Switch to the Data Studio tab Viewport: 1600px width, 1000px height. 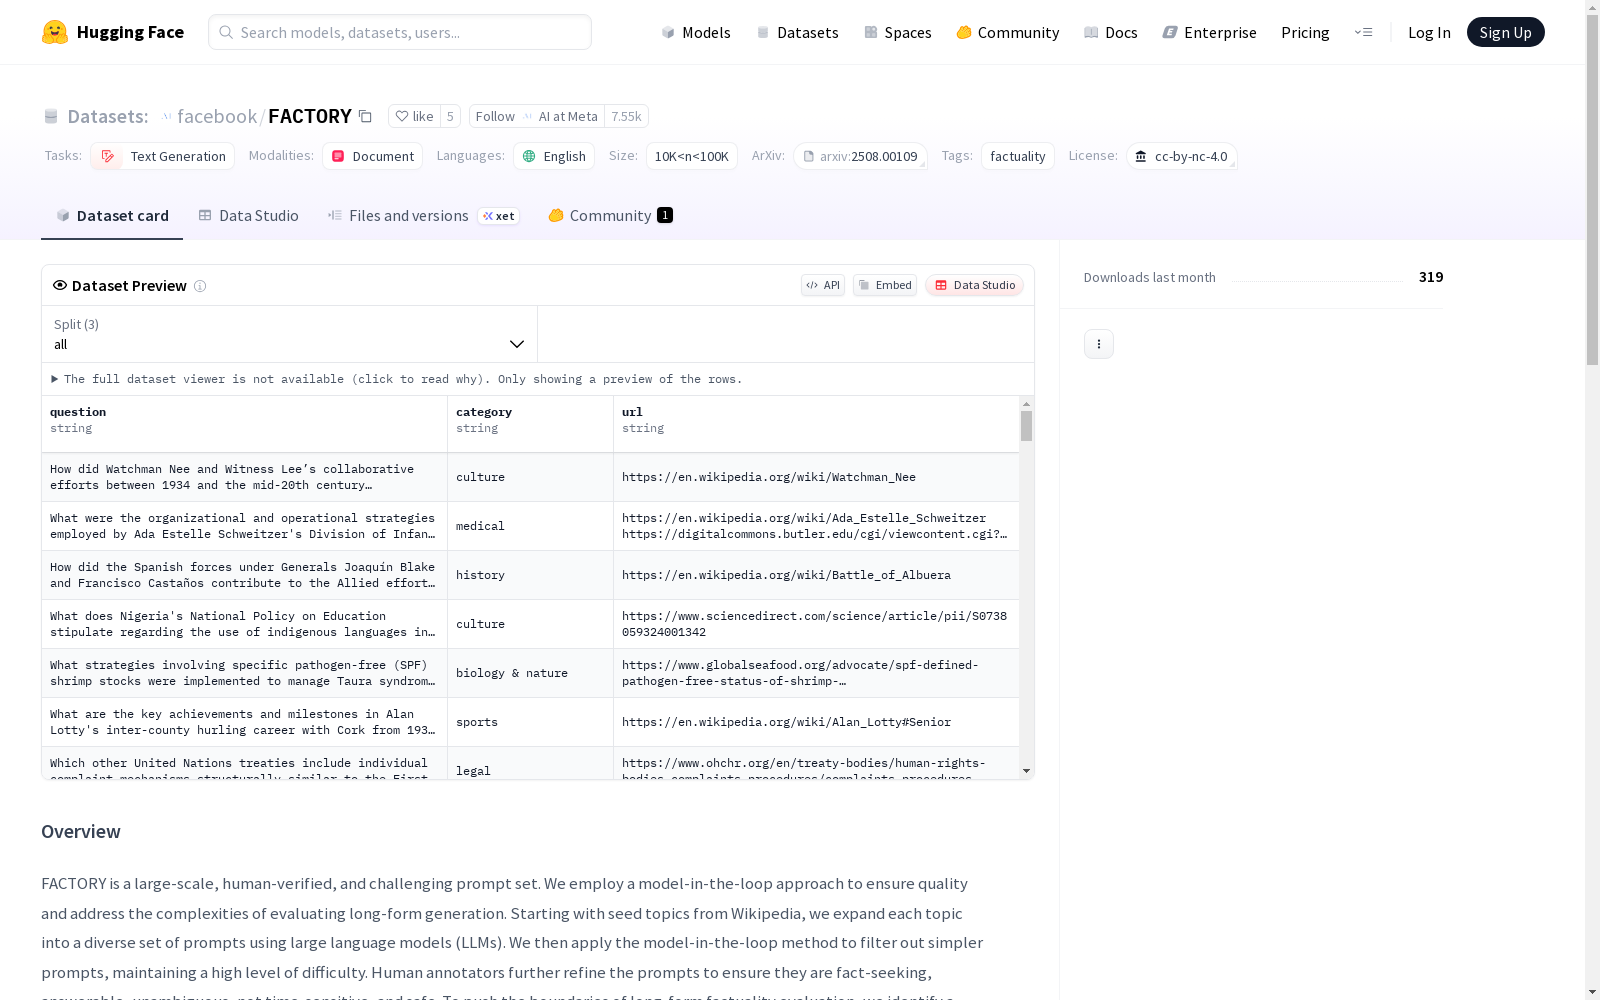pyautogui.click(x=248, y=216)
